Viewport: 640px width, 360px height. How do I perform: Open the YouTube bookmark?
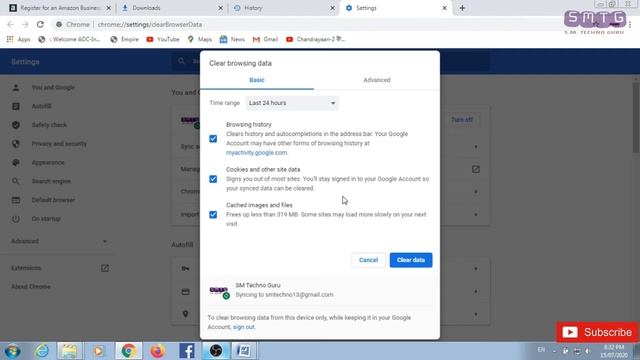tap(163, 39)
